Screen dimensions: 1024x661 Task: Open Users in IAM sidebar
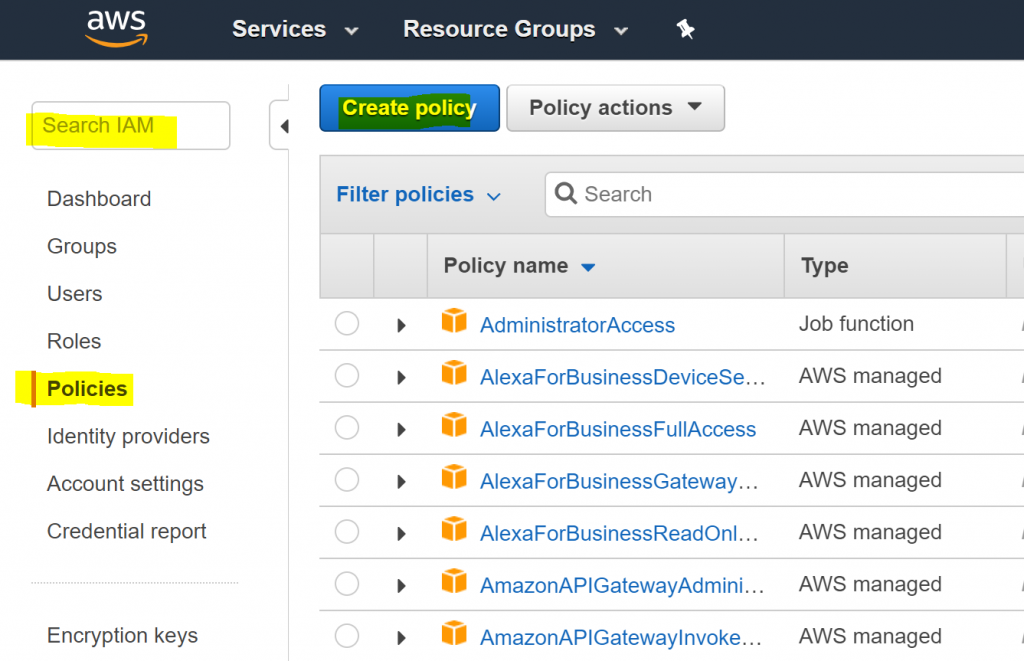[x=74, y=294]
